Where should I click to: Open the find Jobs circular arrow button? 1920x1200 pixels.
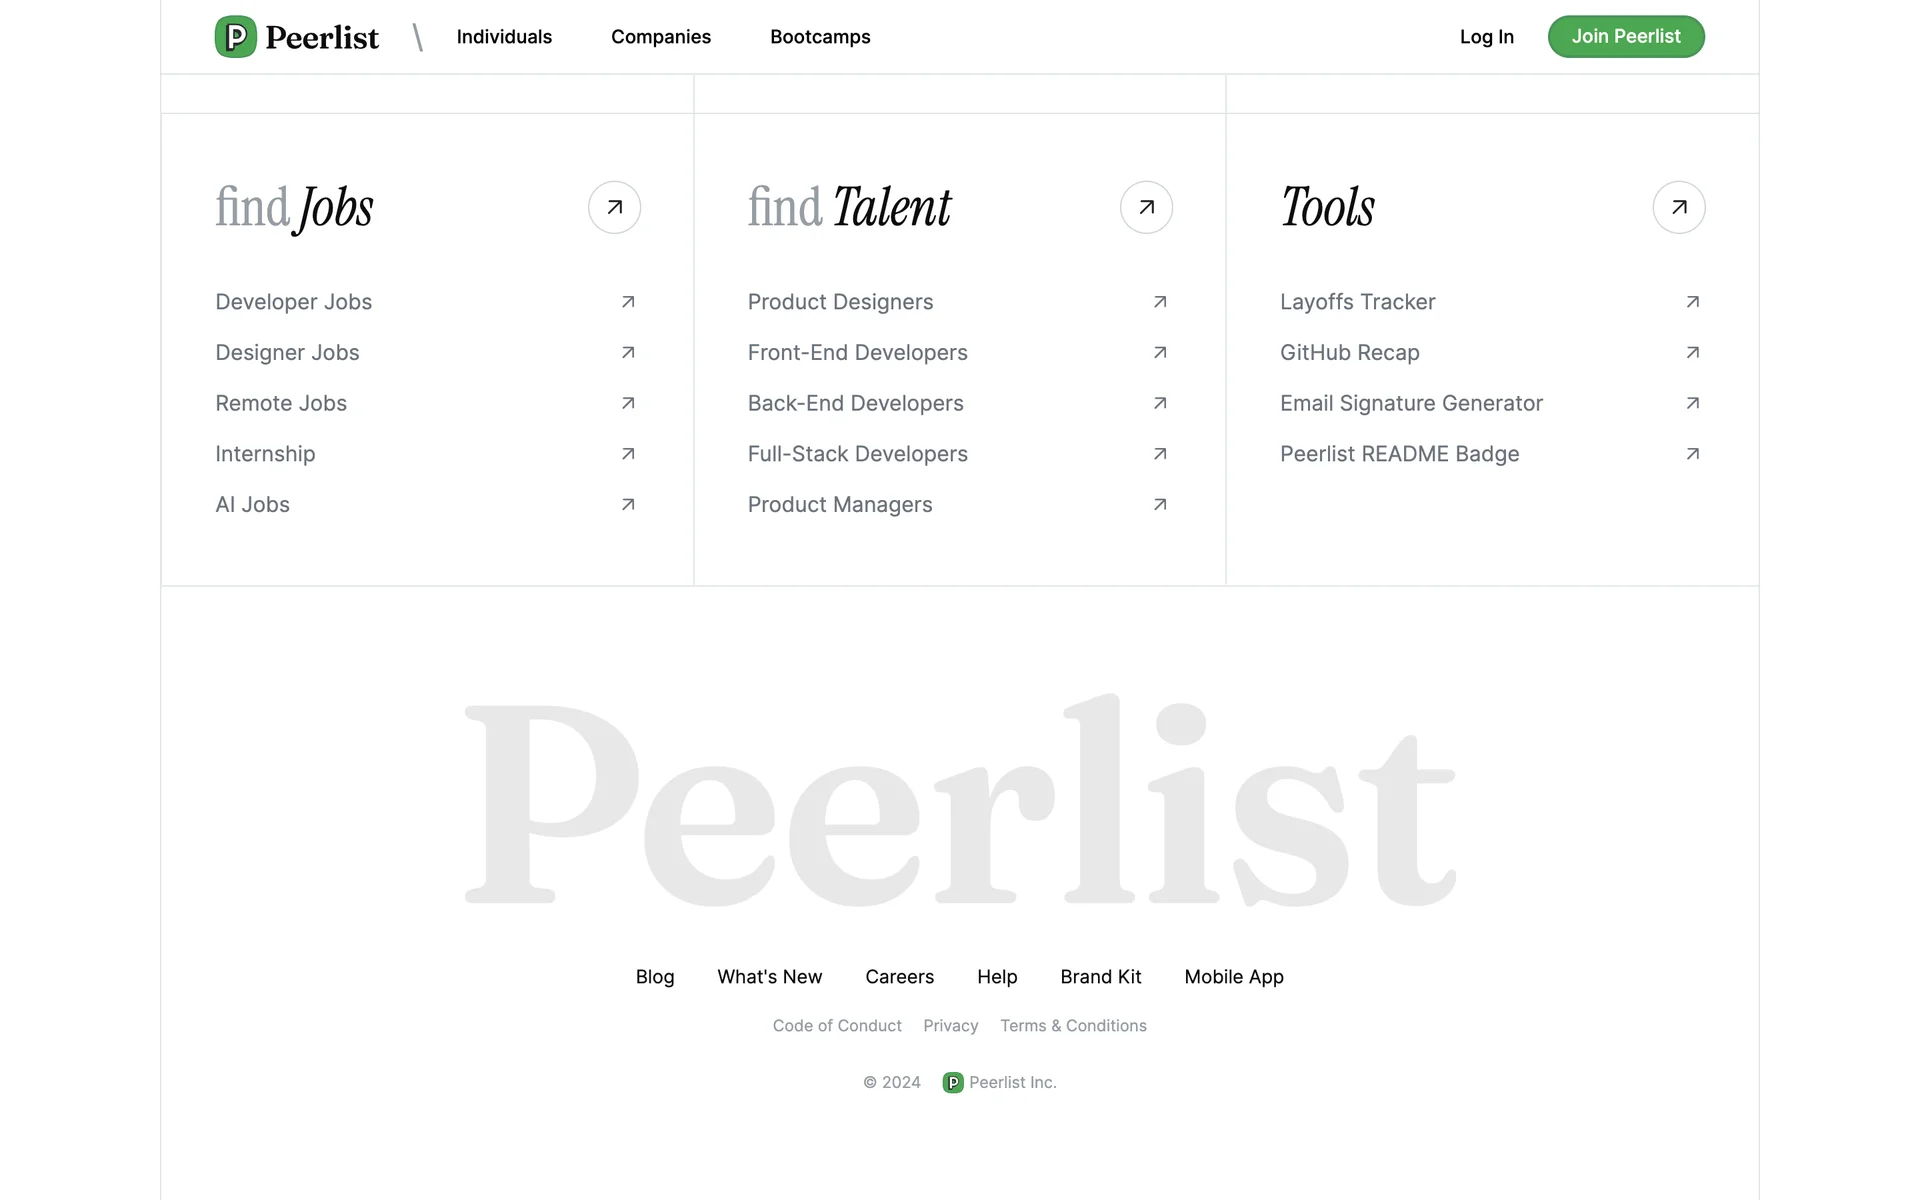[x=614, y=207]
